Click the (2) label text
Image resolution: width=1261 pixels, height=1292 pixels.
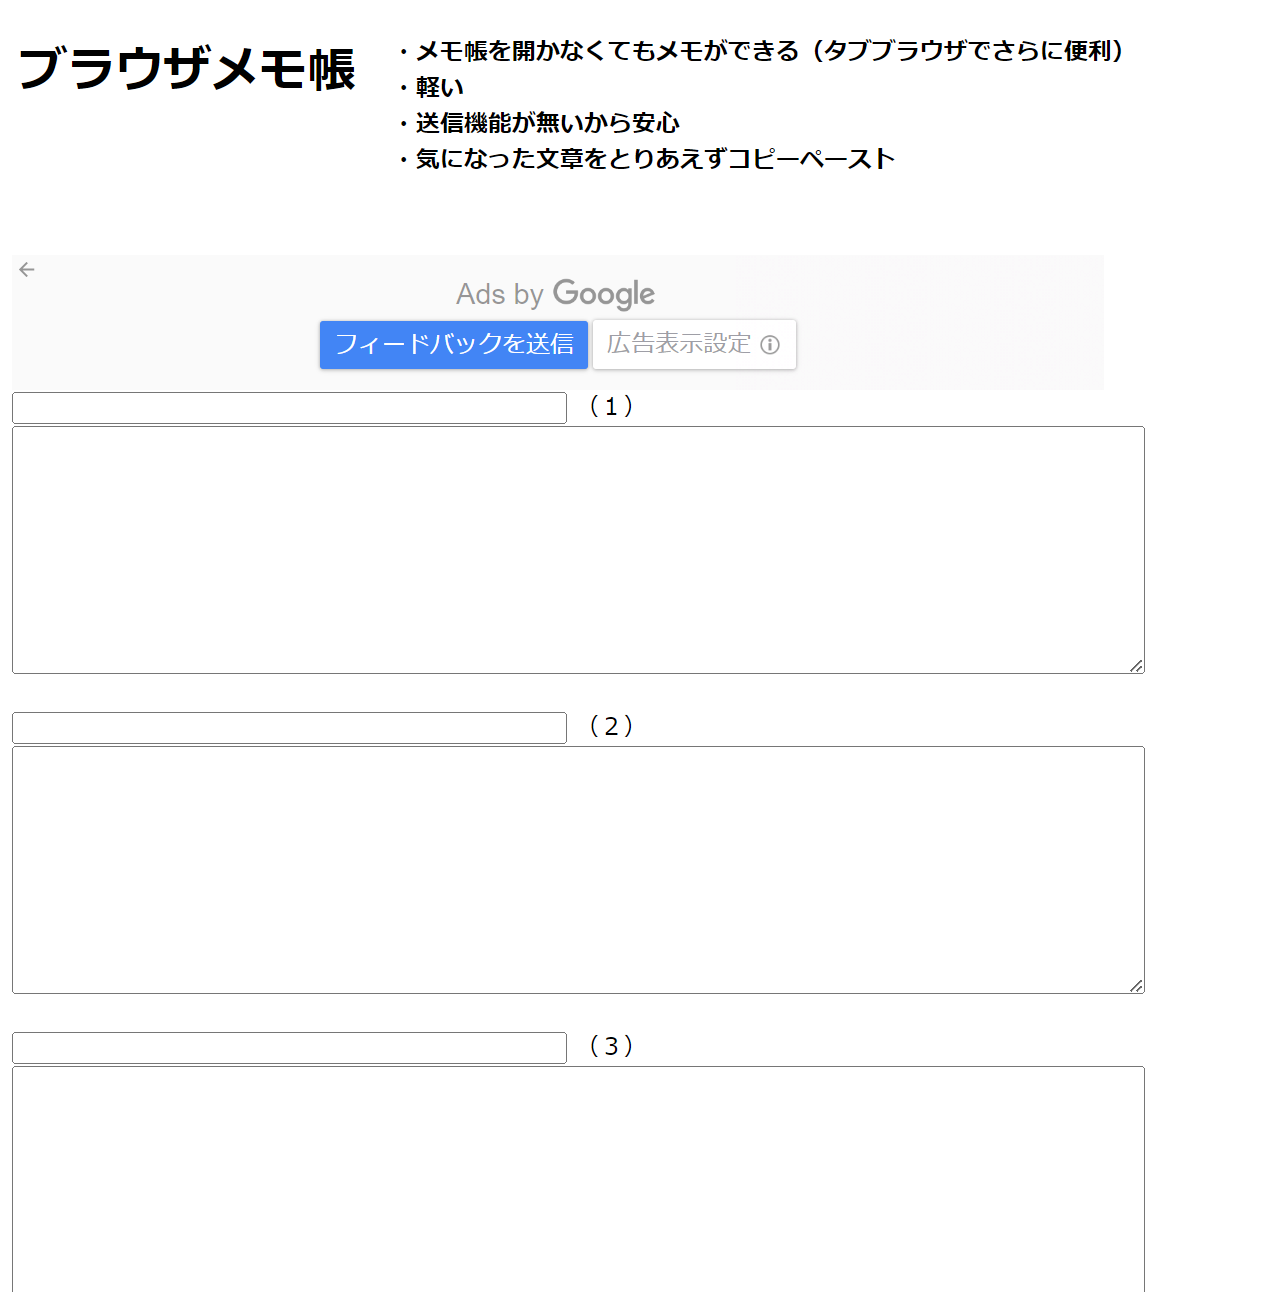pyautogui.click(x=611, y=726)
